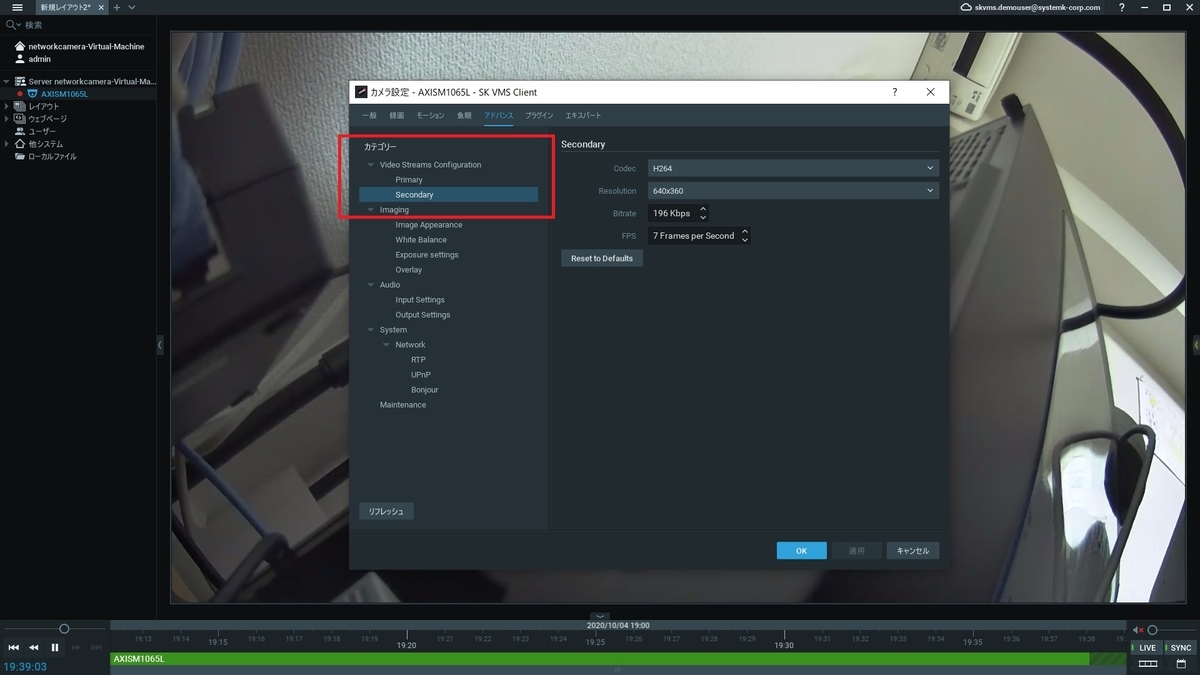The image size is (1200, 675).
Task: Expand the ウェブページ tree node
Action: coord(7,119)
